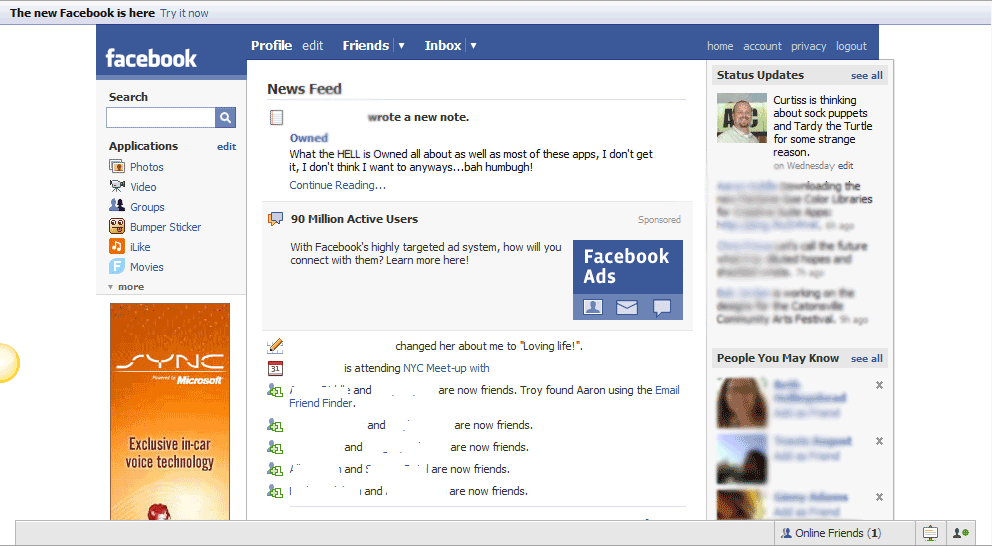The width and height of the screenshot is (992, 546).
Task: Click 90 Million Active Users headline
Action: pyautogui.click(x=354, y=219)
